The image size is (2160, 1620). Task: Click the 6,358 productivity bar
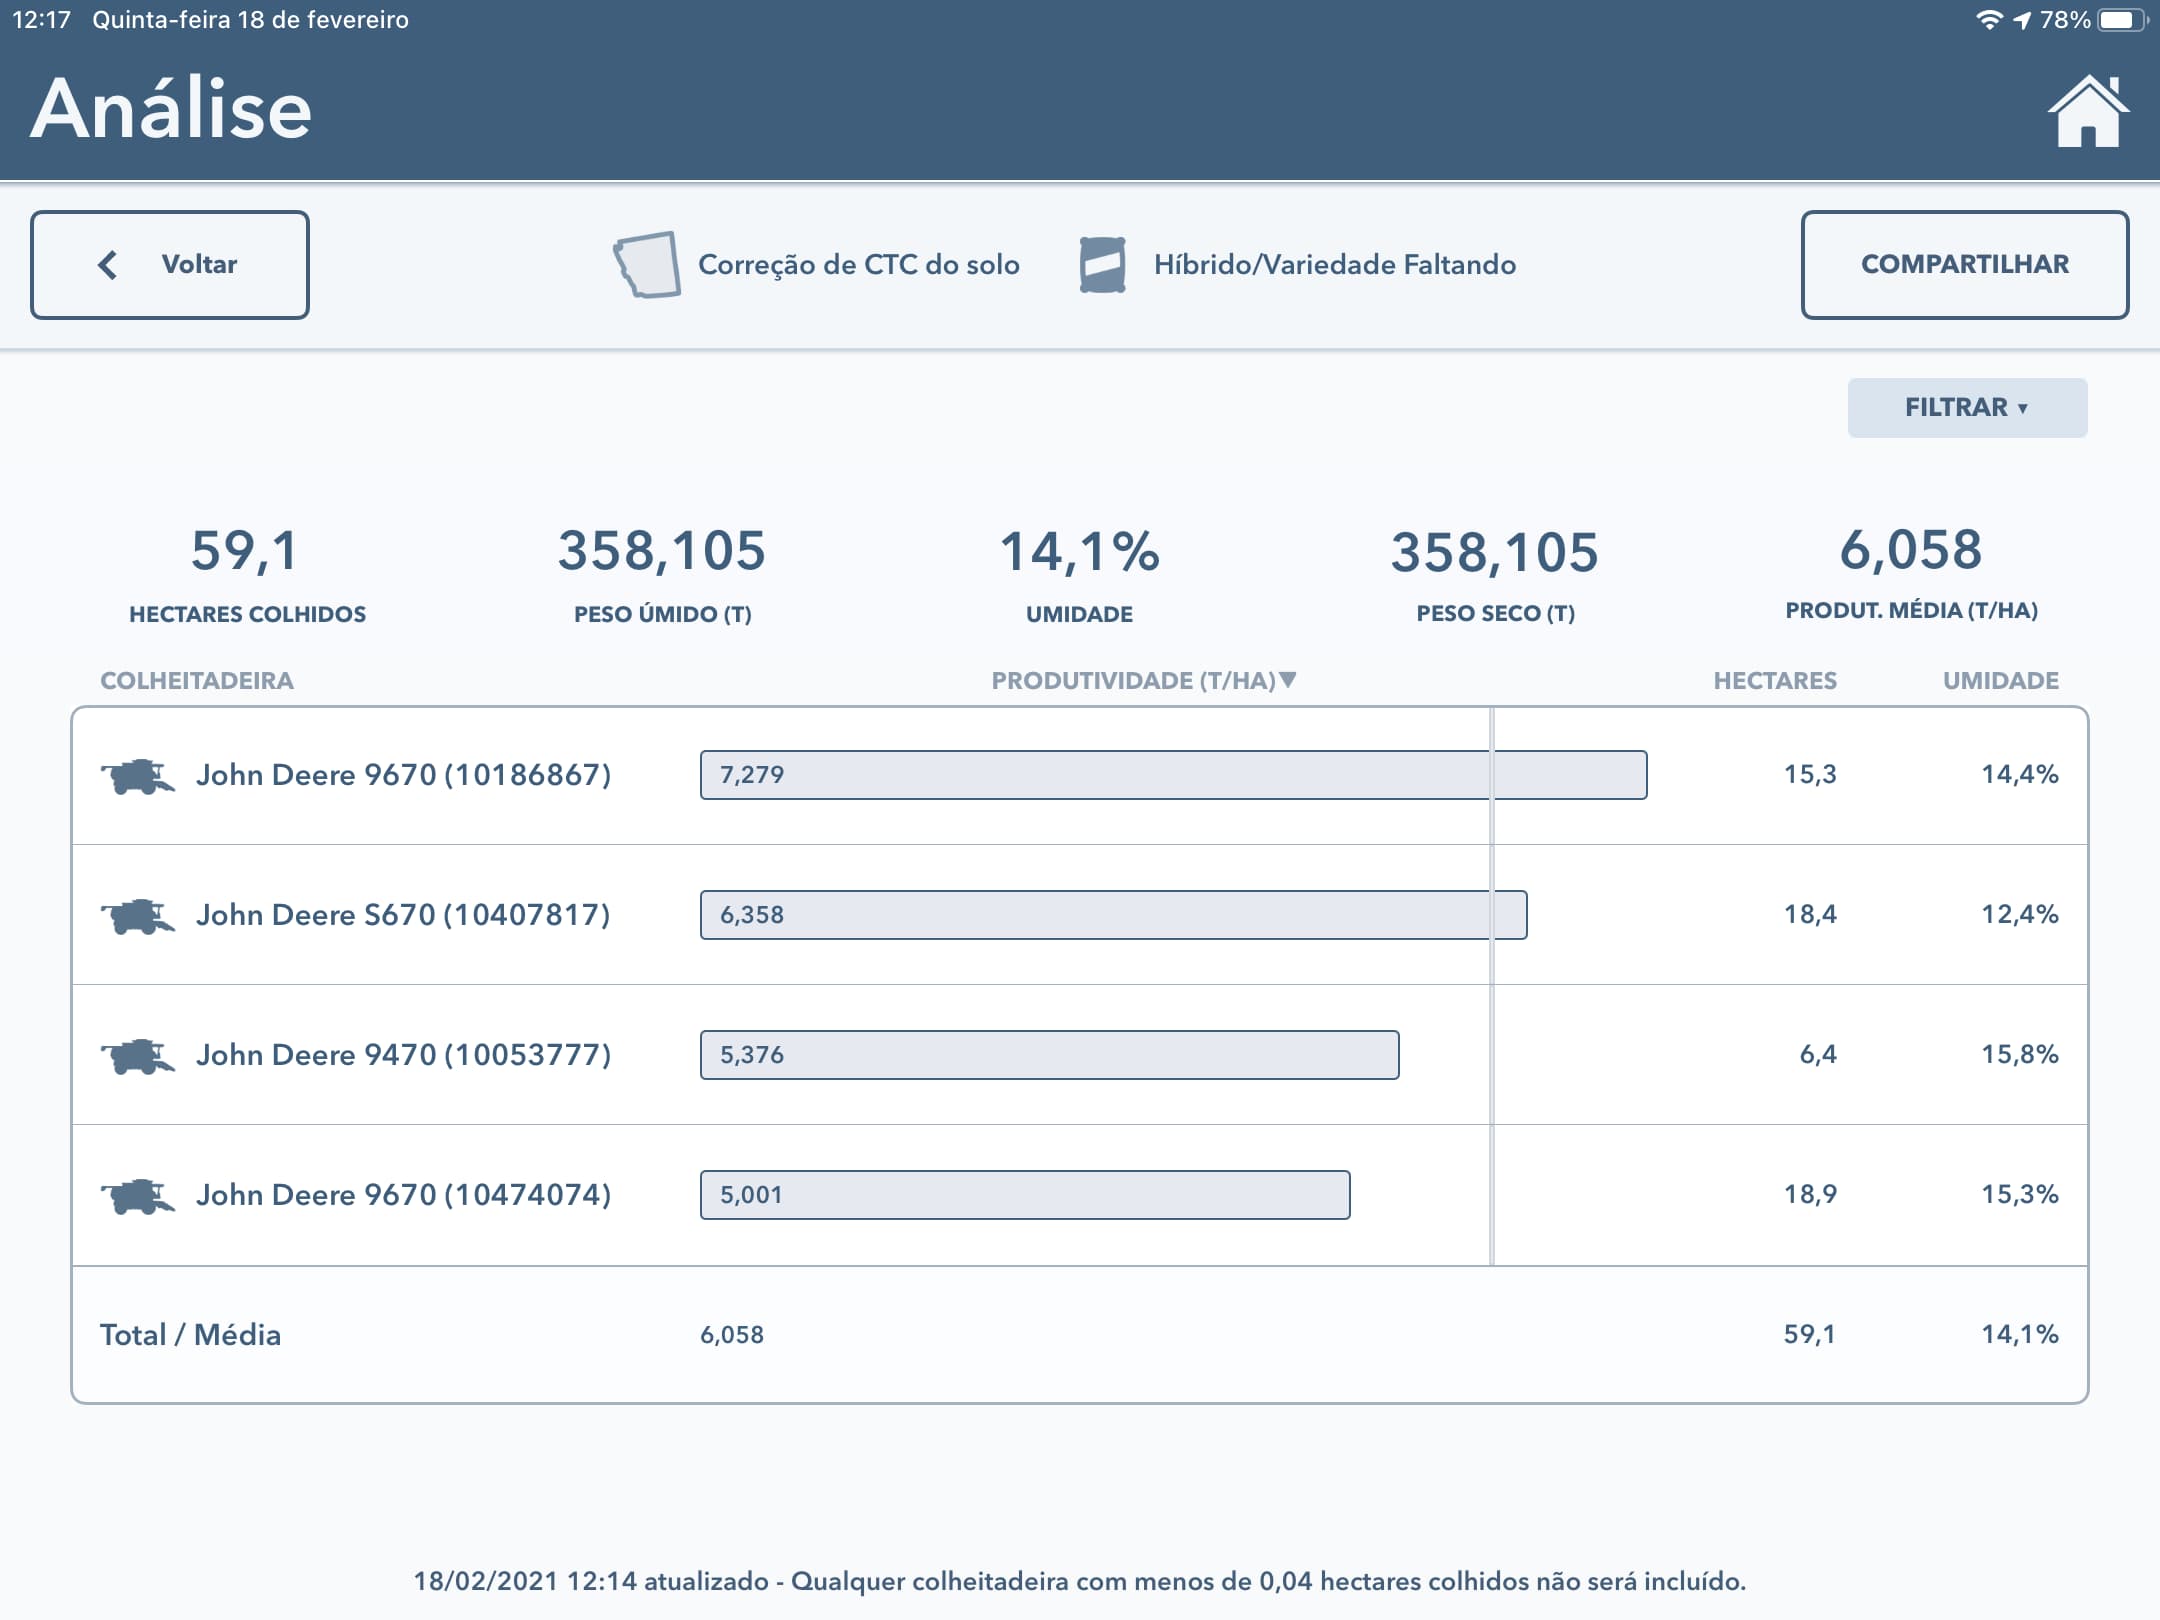coord(1114,915)
